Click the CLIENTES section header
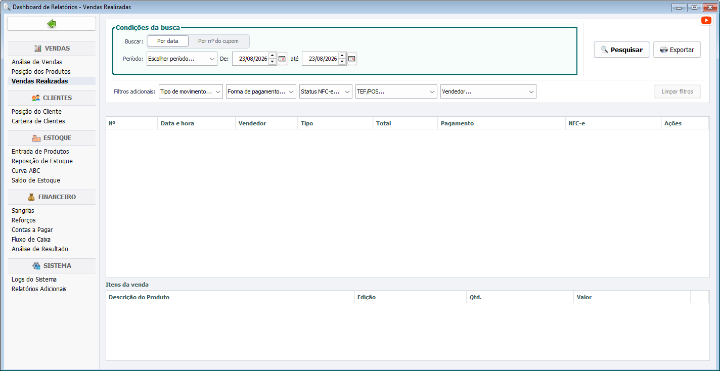The image size is (720, 371). pyautogui.click(x=51, y=98)
